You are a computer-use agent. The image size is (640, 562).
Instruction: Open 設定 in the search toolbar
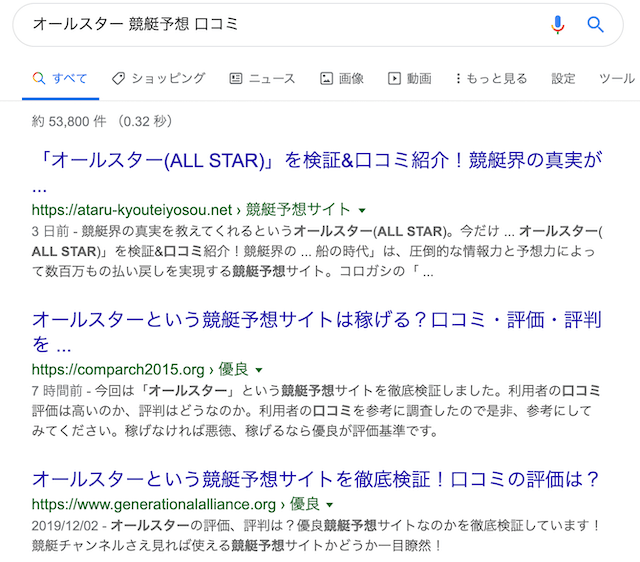pos(563,78)
